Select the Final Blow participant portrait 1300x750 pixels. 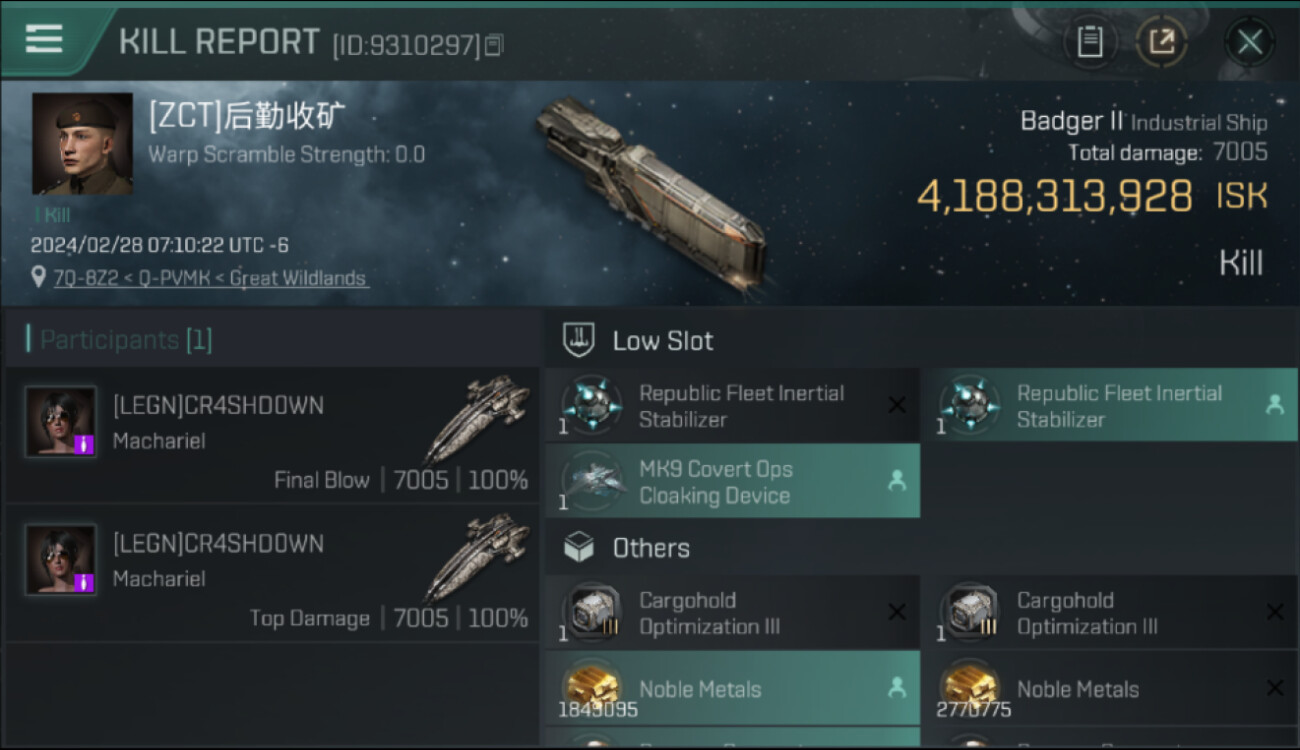[x=61, y=422]
